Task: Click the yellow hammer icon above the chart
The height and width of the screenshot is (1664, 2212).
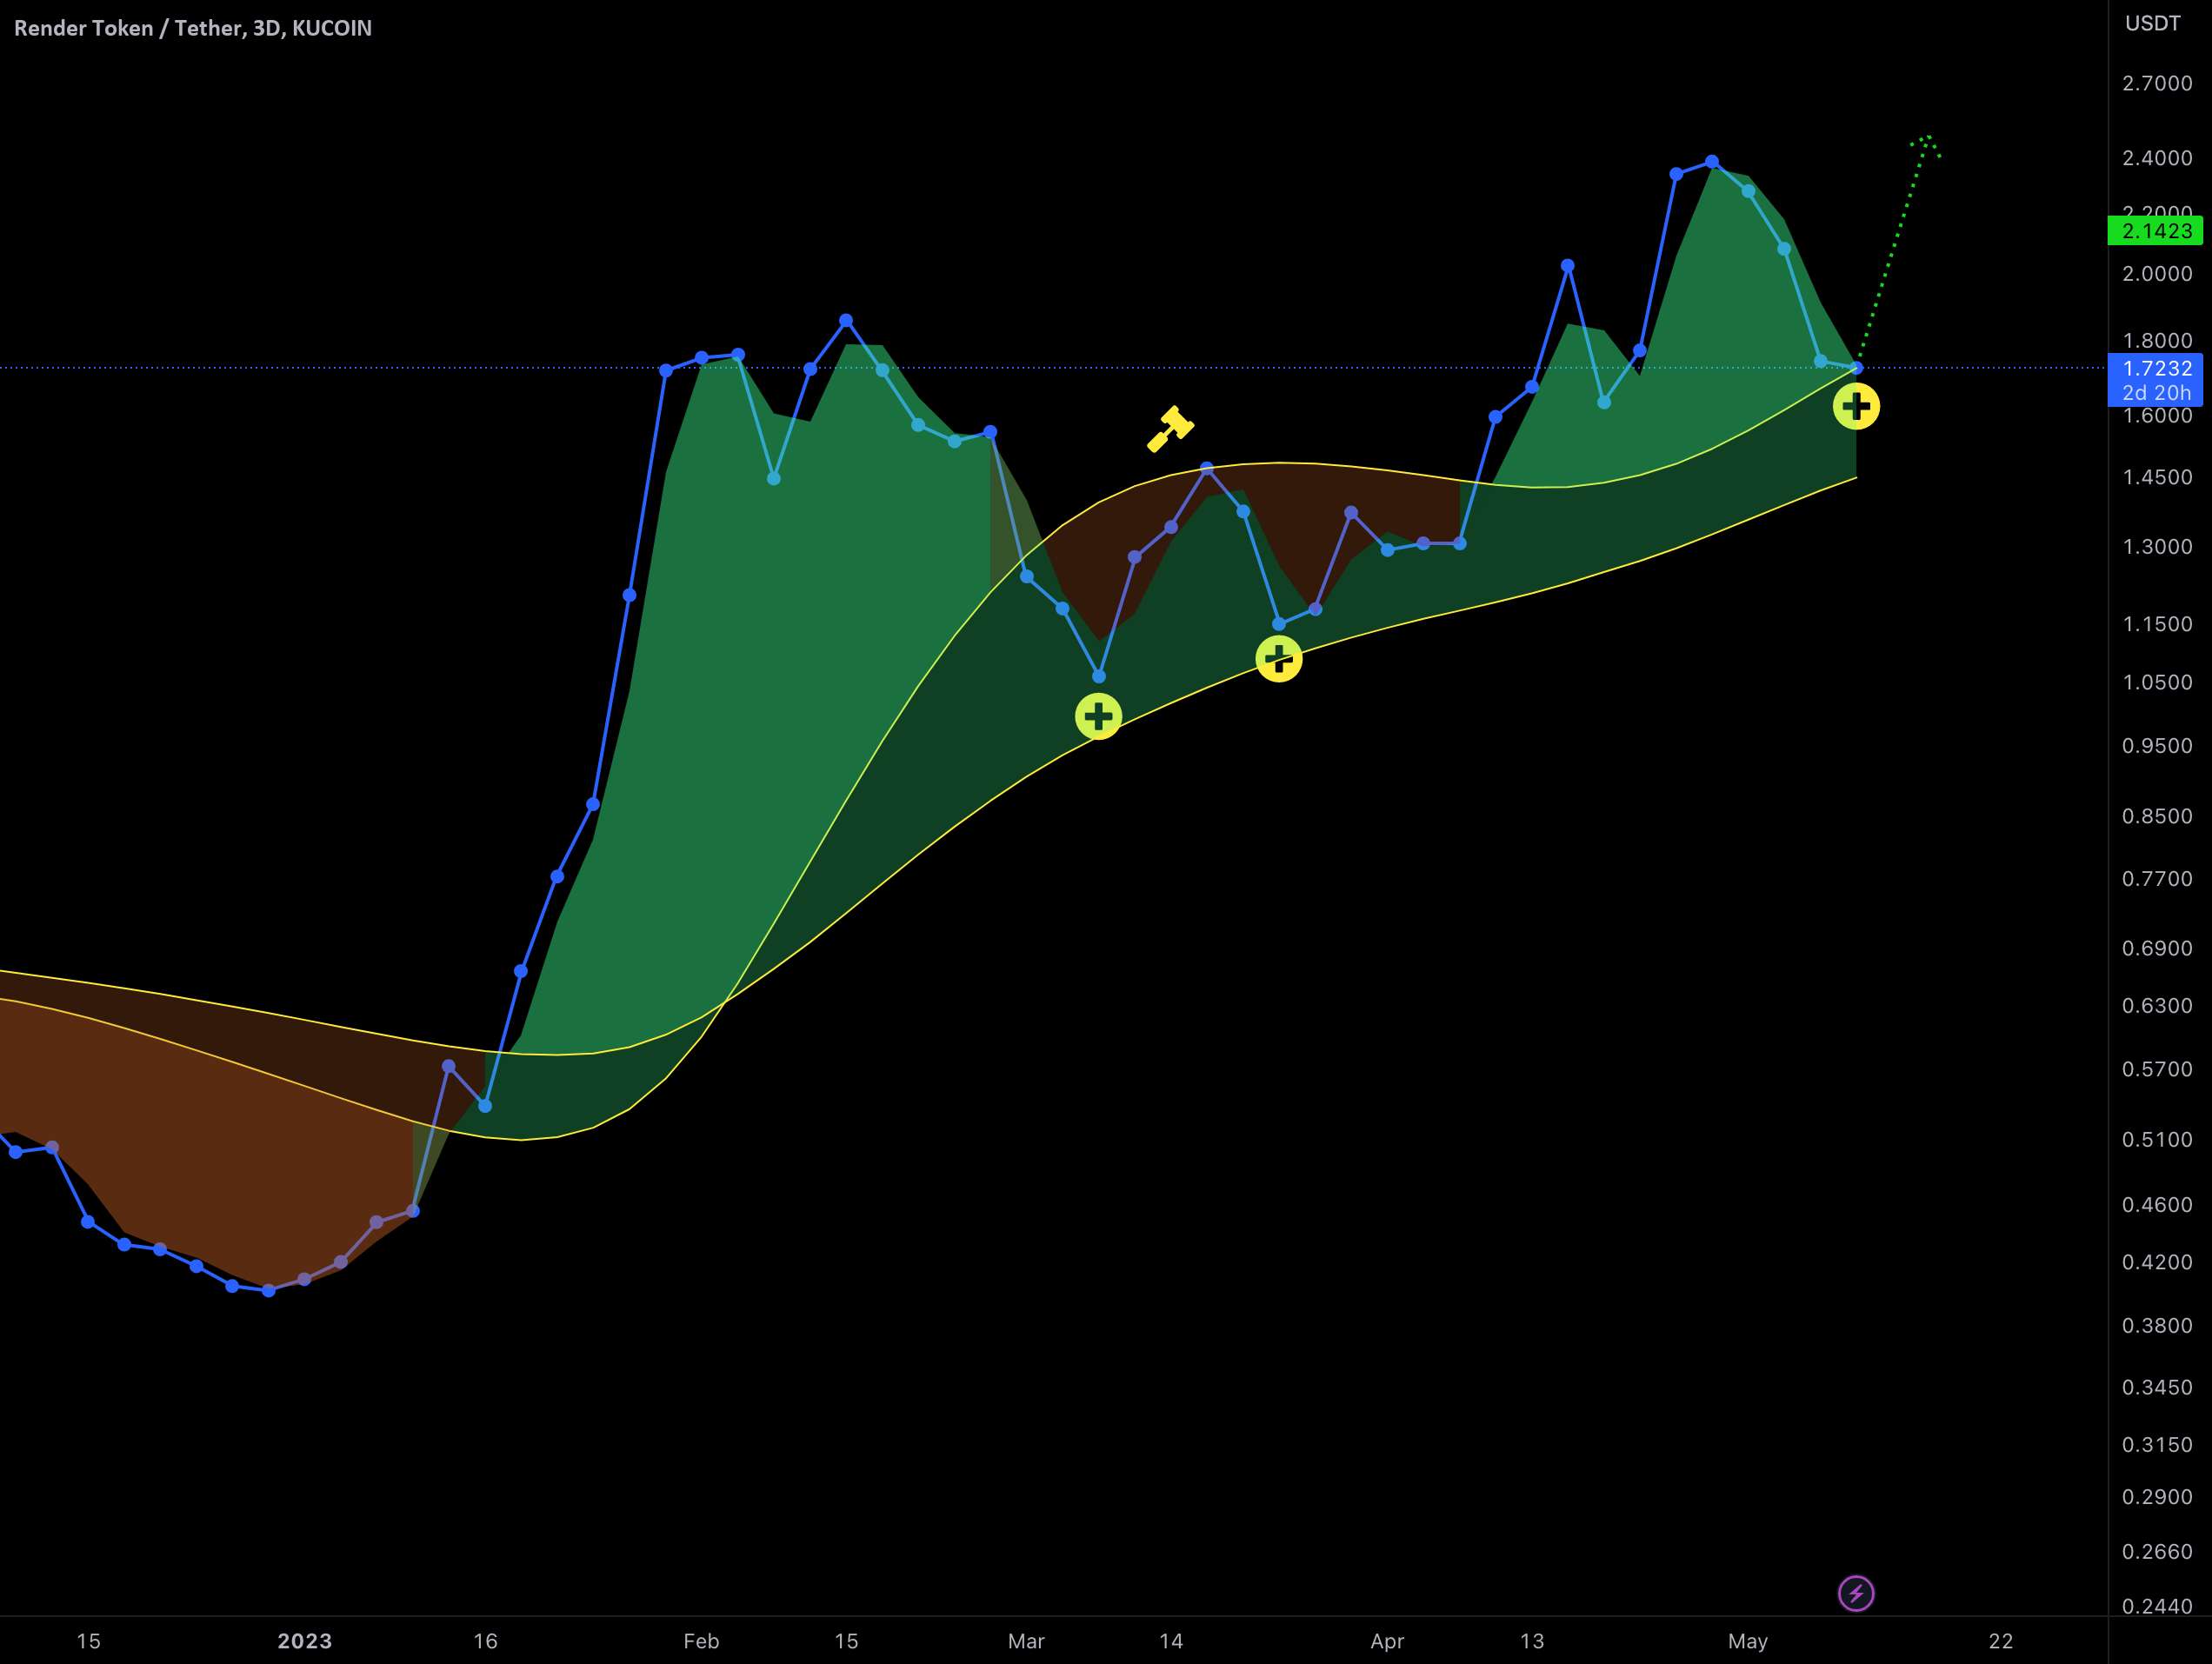Action: tap(1170, 429)
